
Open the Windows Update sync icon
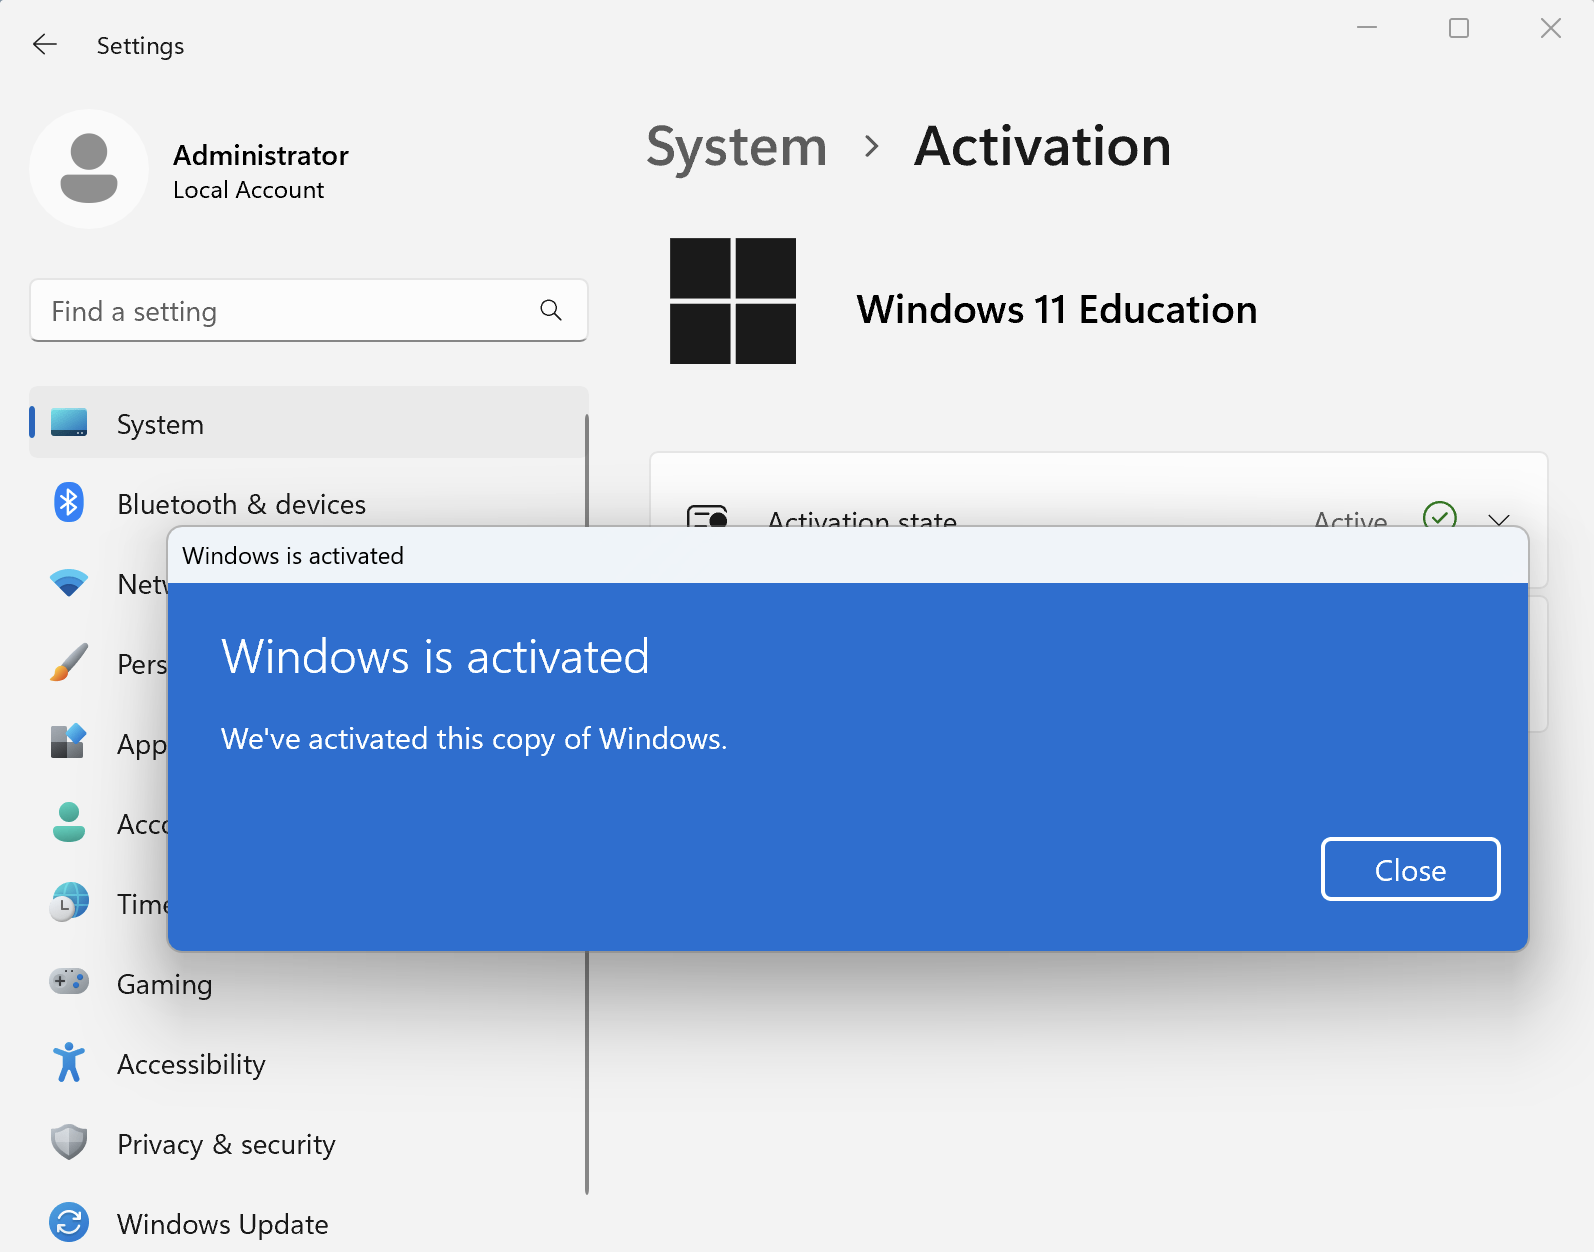(69, 1222)
